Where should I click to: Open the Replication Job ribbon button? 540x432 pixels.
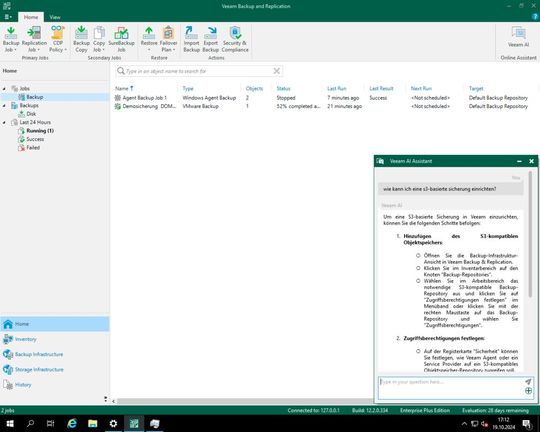(x=34, y=39)
